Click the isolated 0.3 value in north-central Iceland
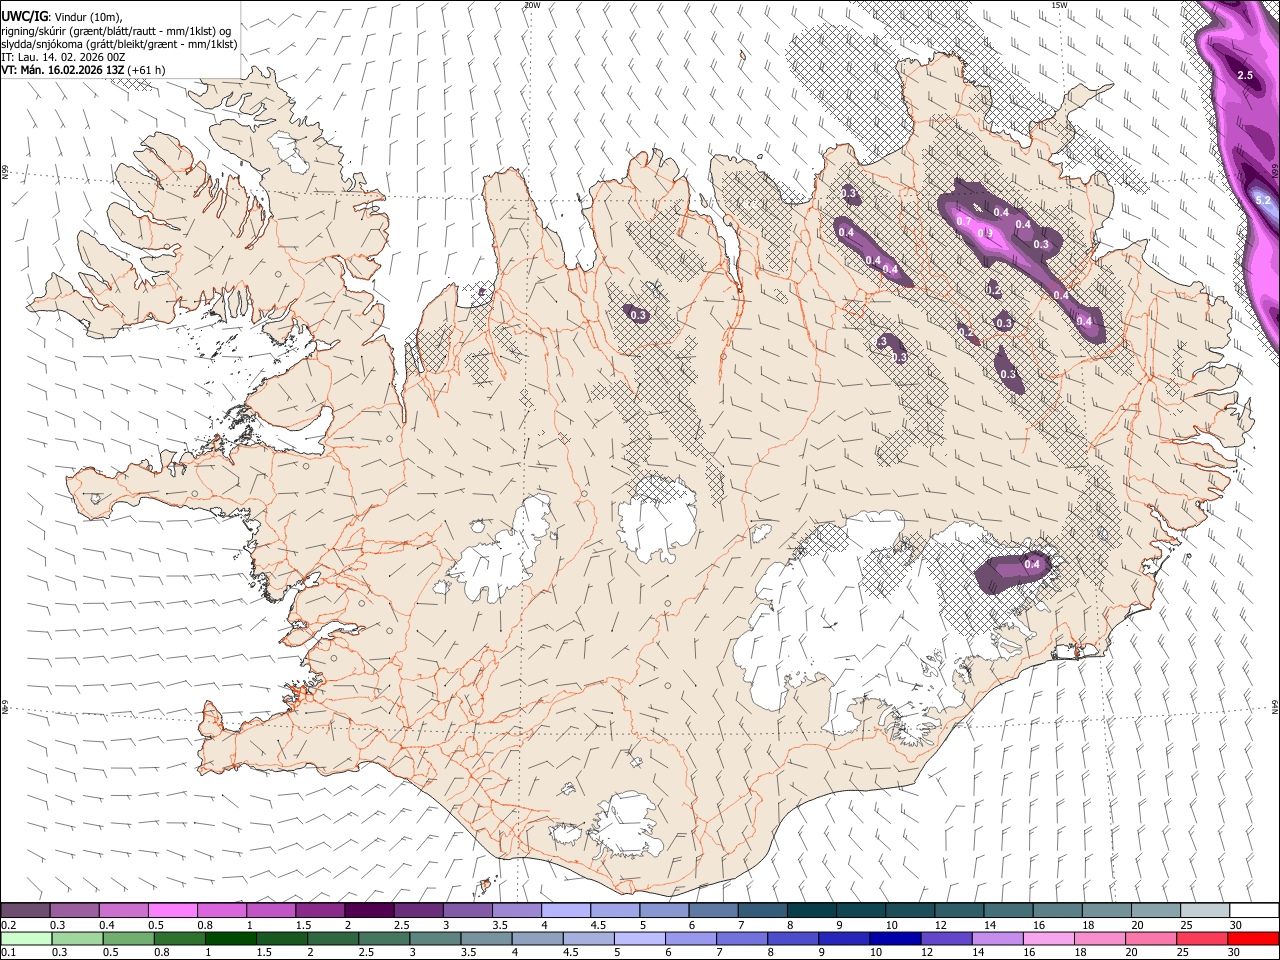The height and width of the screenshot is (960, 1280). coord(639,315)
